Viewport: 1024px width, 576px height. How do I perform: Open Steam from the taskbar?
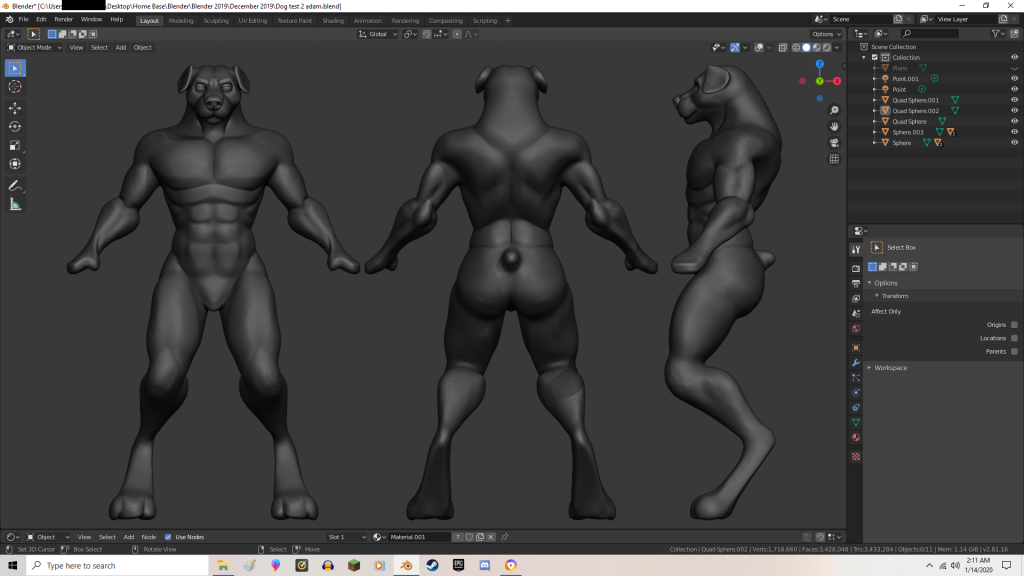coord(432,566)
